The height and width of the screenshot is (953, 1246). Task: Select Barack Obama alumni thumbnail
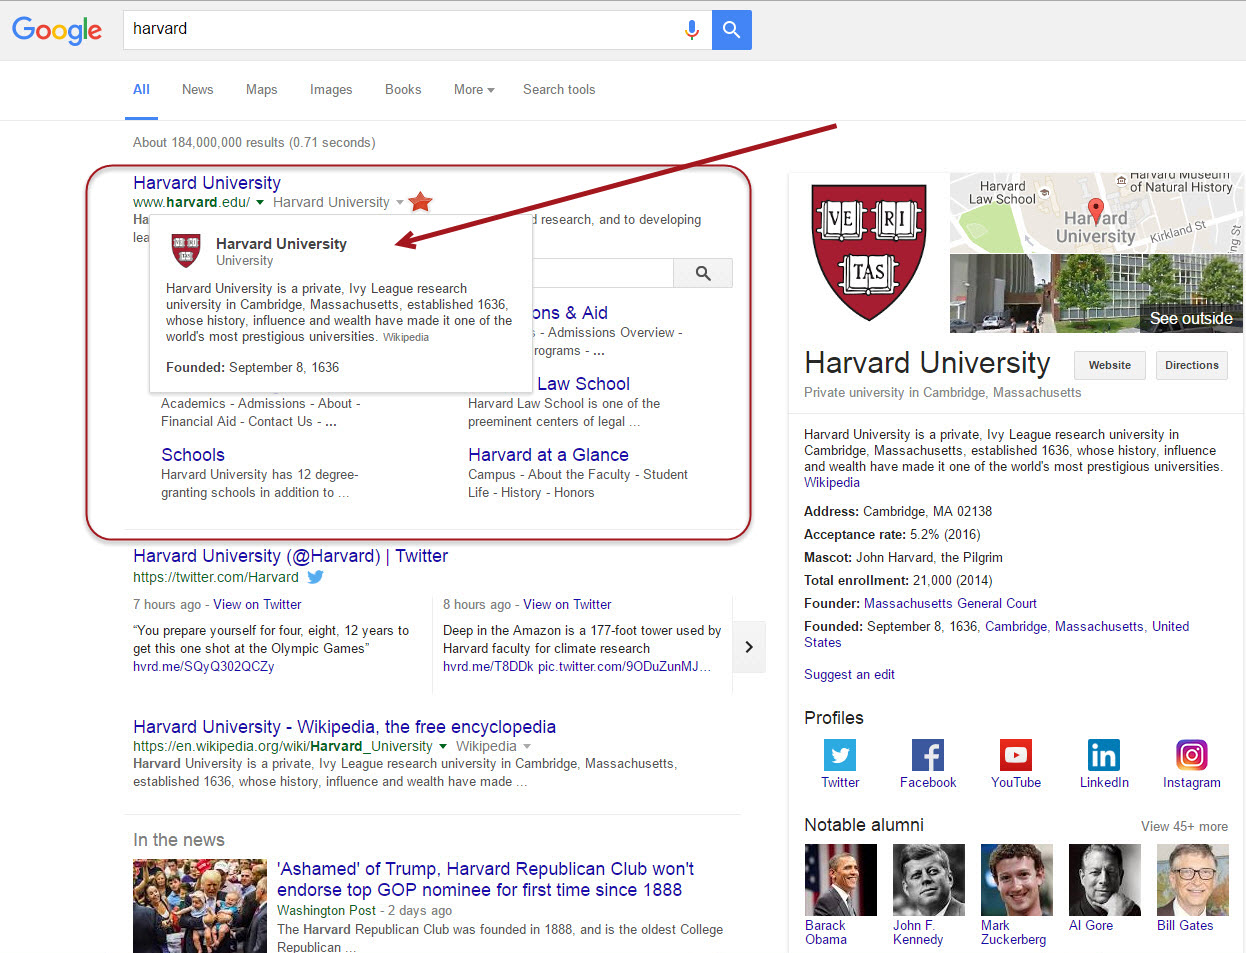[x=840, y=880]
